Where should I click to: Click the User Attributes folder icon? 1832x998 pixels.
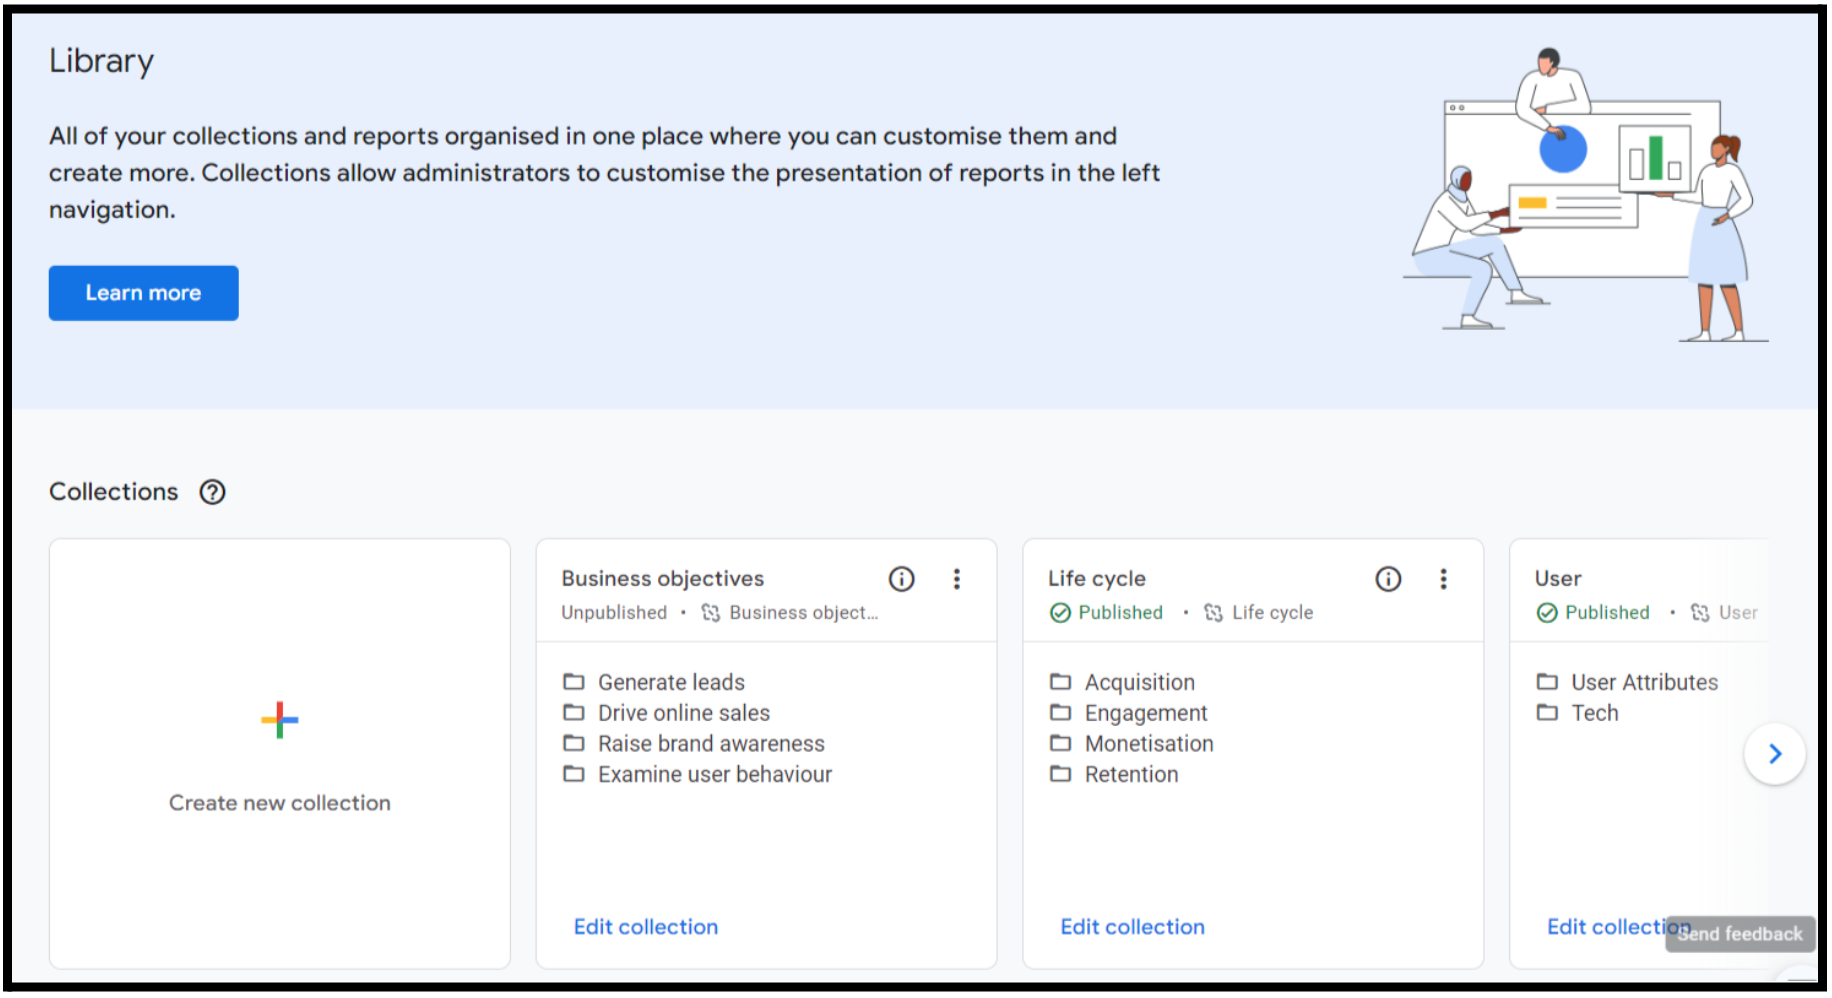[1547, 682]
